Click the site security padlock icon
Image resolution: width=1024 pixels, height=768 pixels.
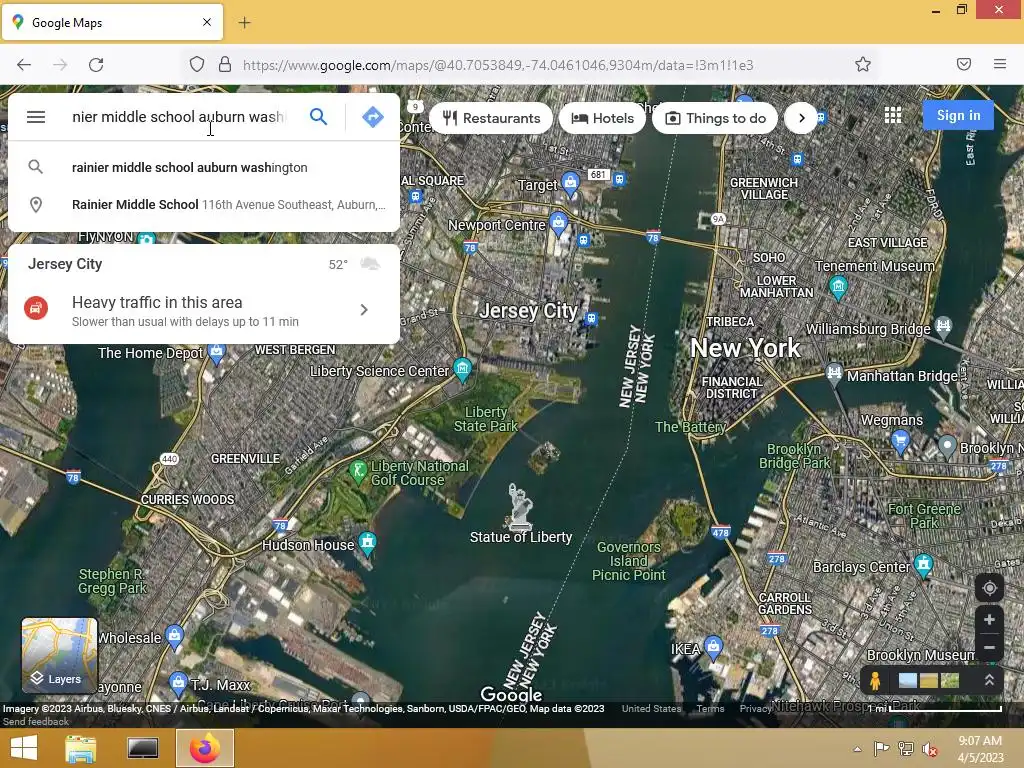pos(225,64)
